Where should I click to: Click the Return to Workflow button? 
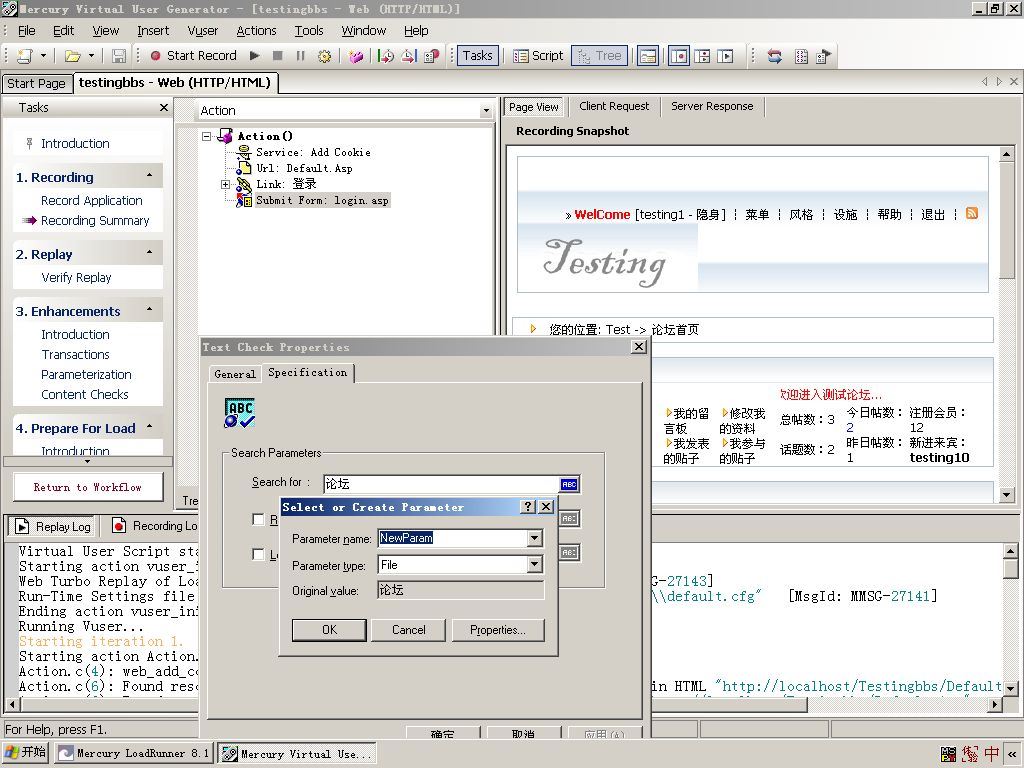(x=88, y=487)
